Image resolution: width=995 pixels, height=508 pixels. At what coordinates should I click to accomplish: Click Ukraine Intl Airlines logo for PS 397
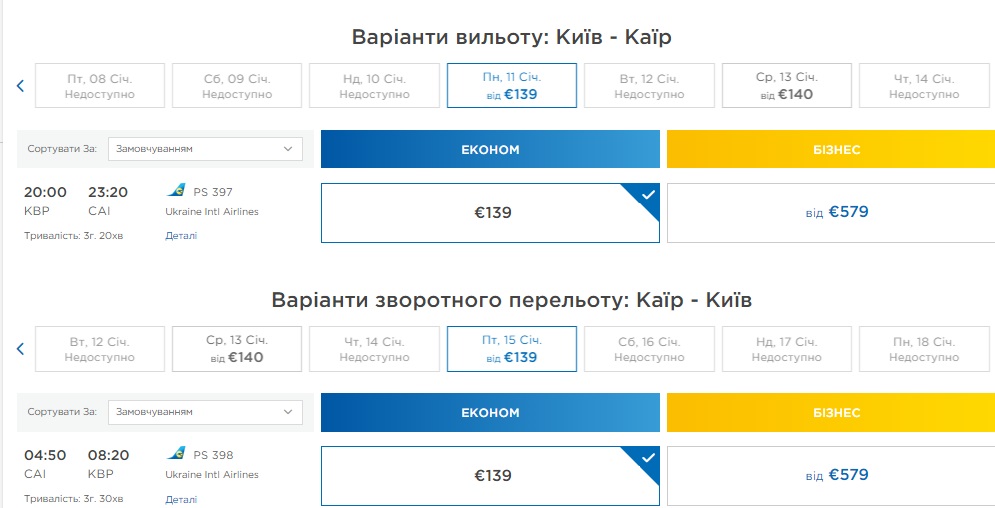(x=177, y=191)
